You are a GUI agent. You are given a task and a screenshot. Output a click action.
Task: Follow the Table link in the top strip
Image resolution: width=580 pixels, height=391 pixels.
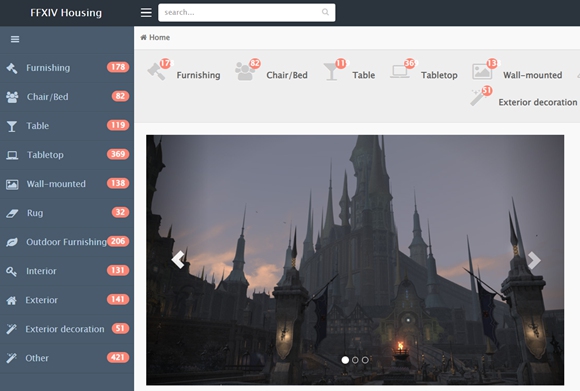tap(364, 75)
